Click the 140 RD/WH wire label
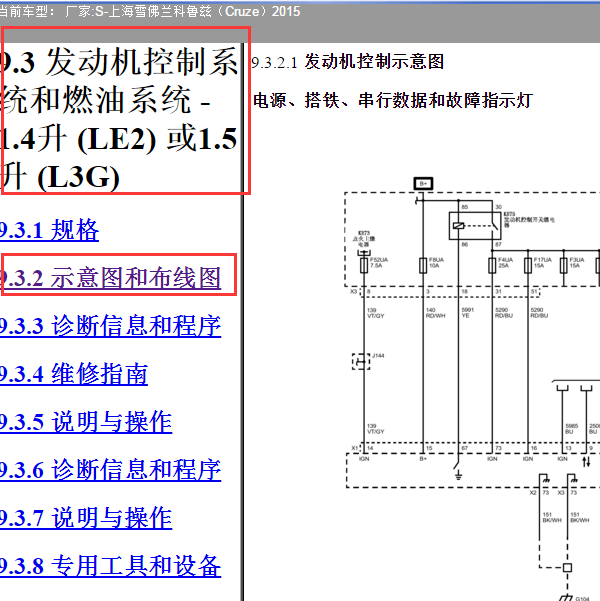The image size is (600, 601). (436, 313)
